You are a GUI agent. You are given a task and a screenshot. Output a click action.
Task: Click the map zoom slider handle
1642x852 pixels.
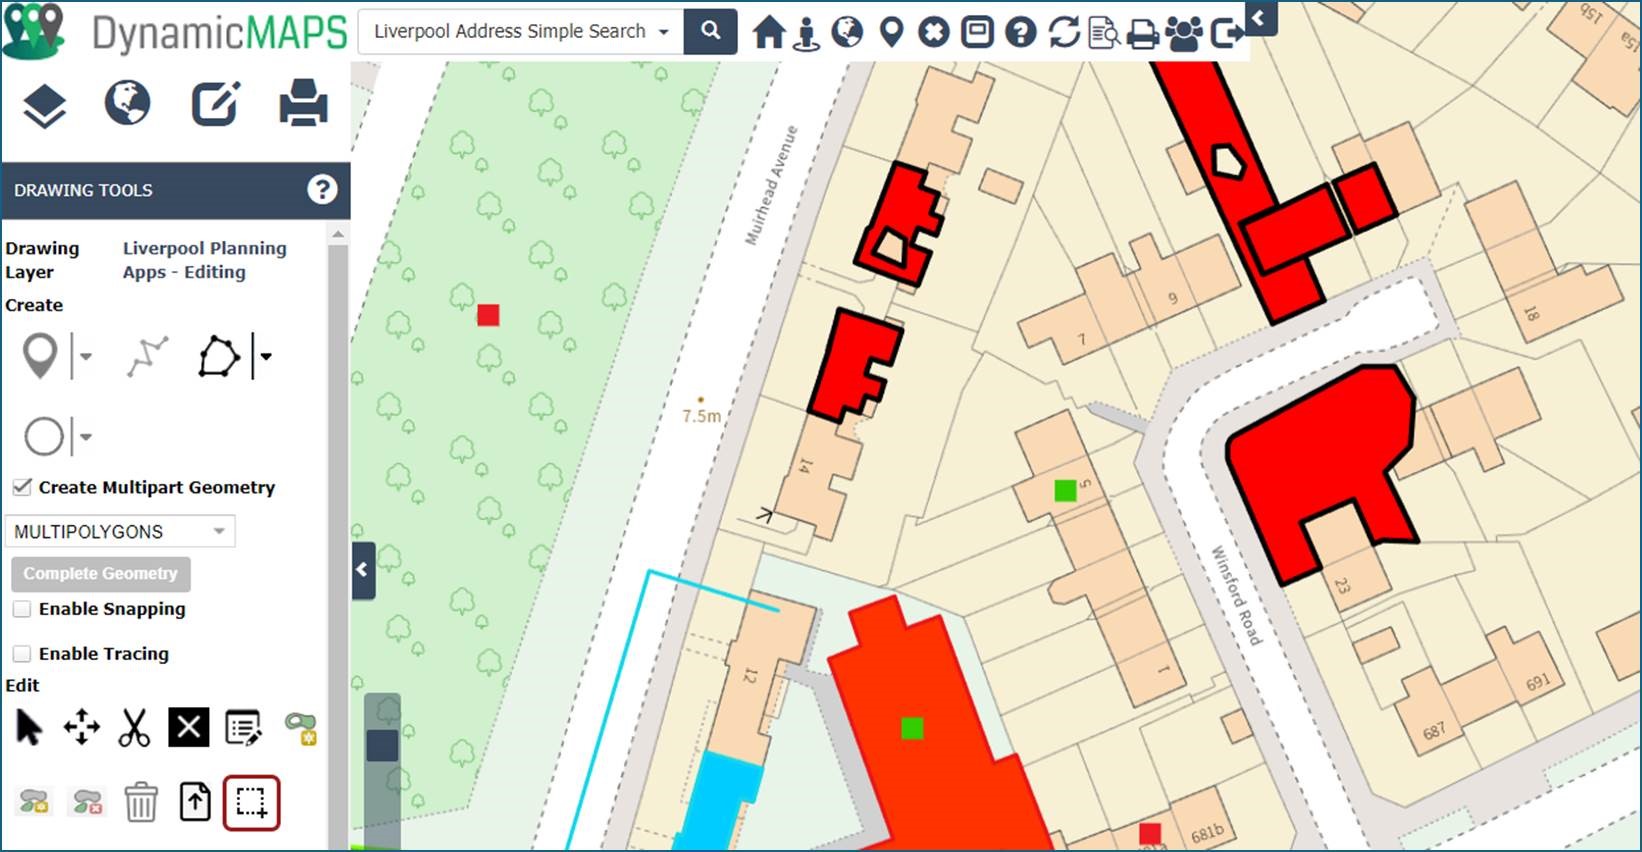click(382, 745)
